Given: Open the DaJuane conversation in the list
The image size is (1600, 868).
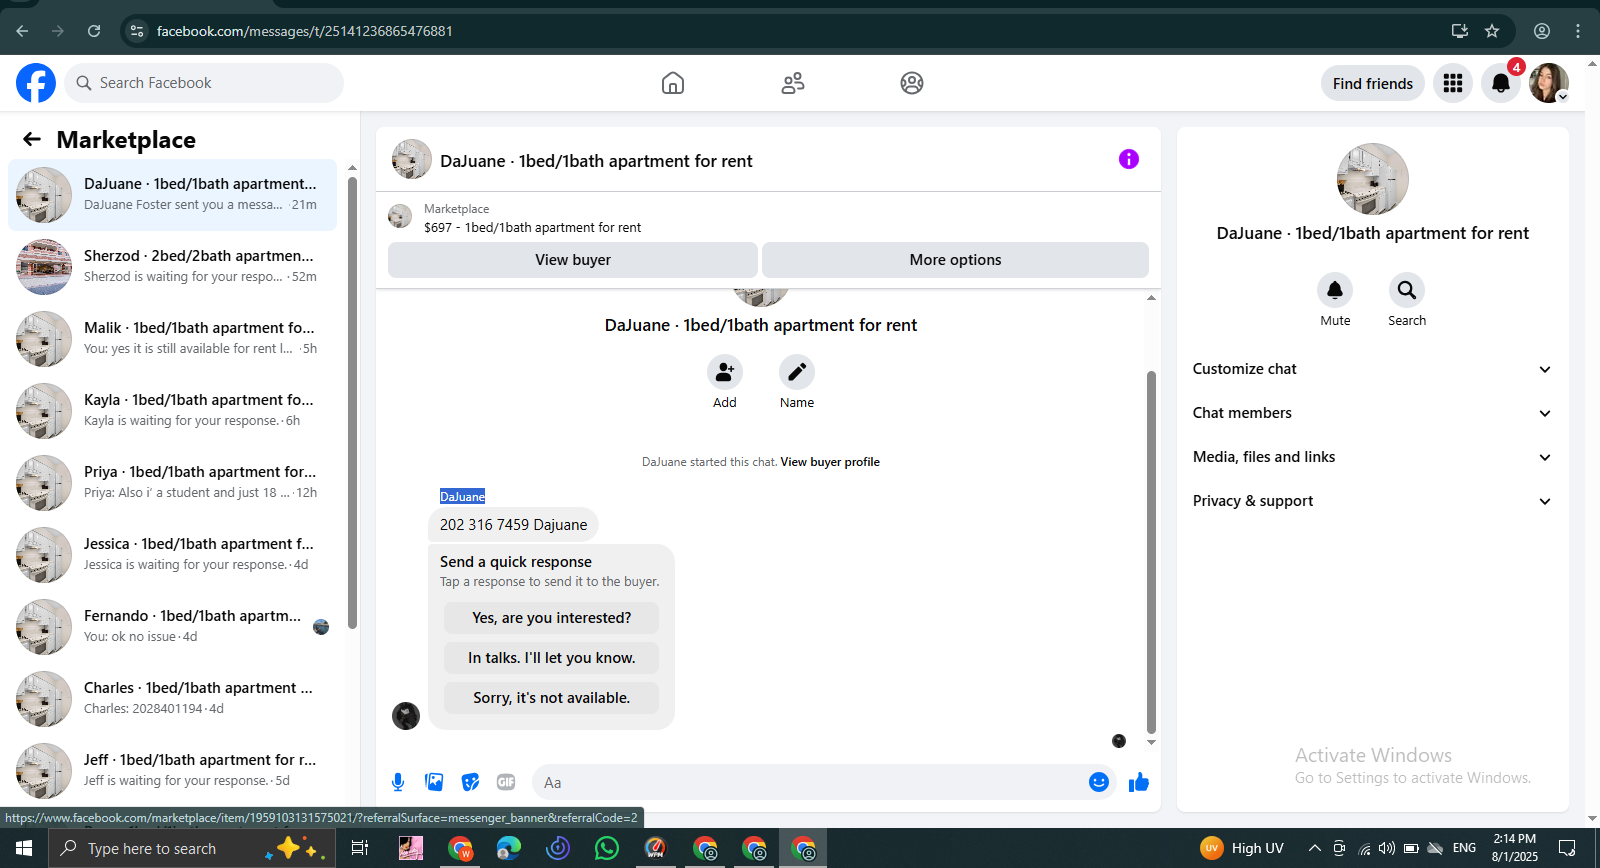Looking at the screenshot, I should pos(172,195).
